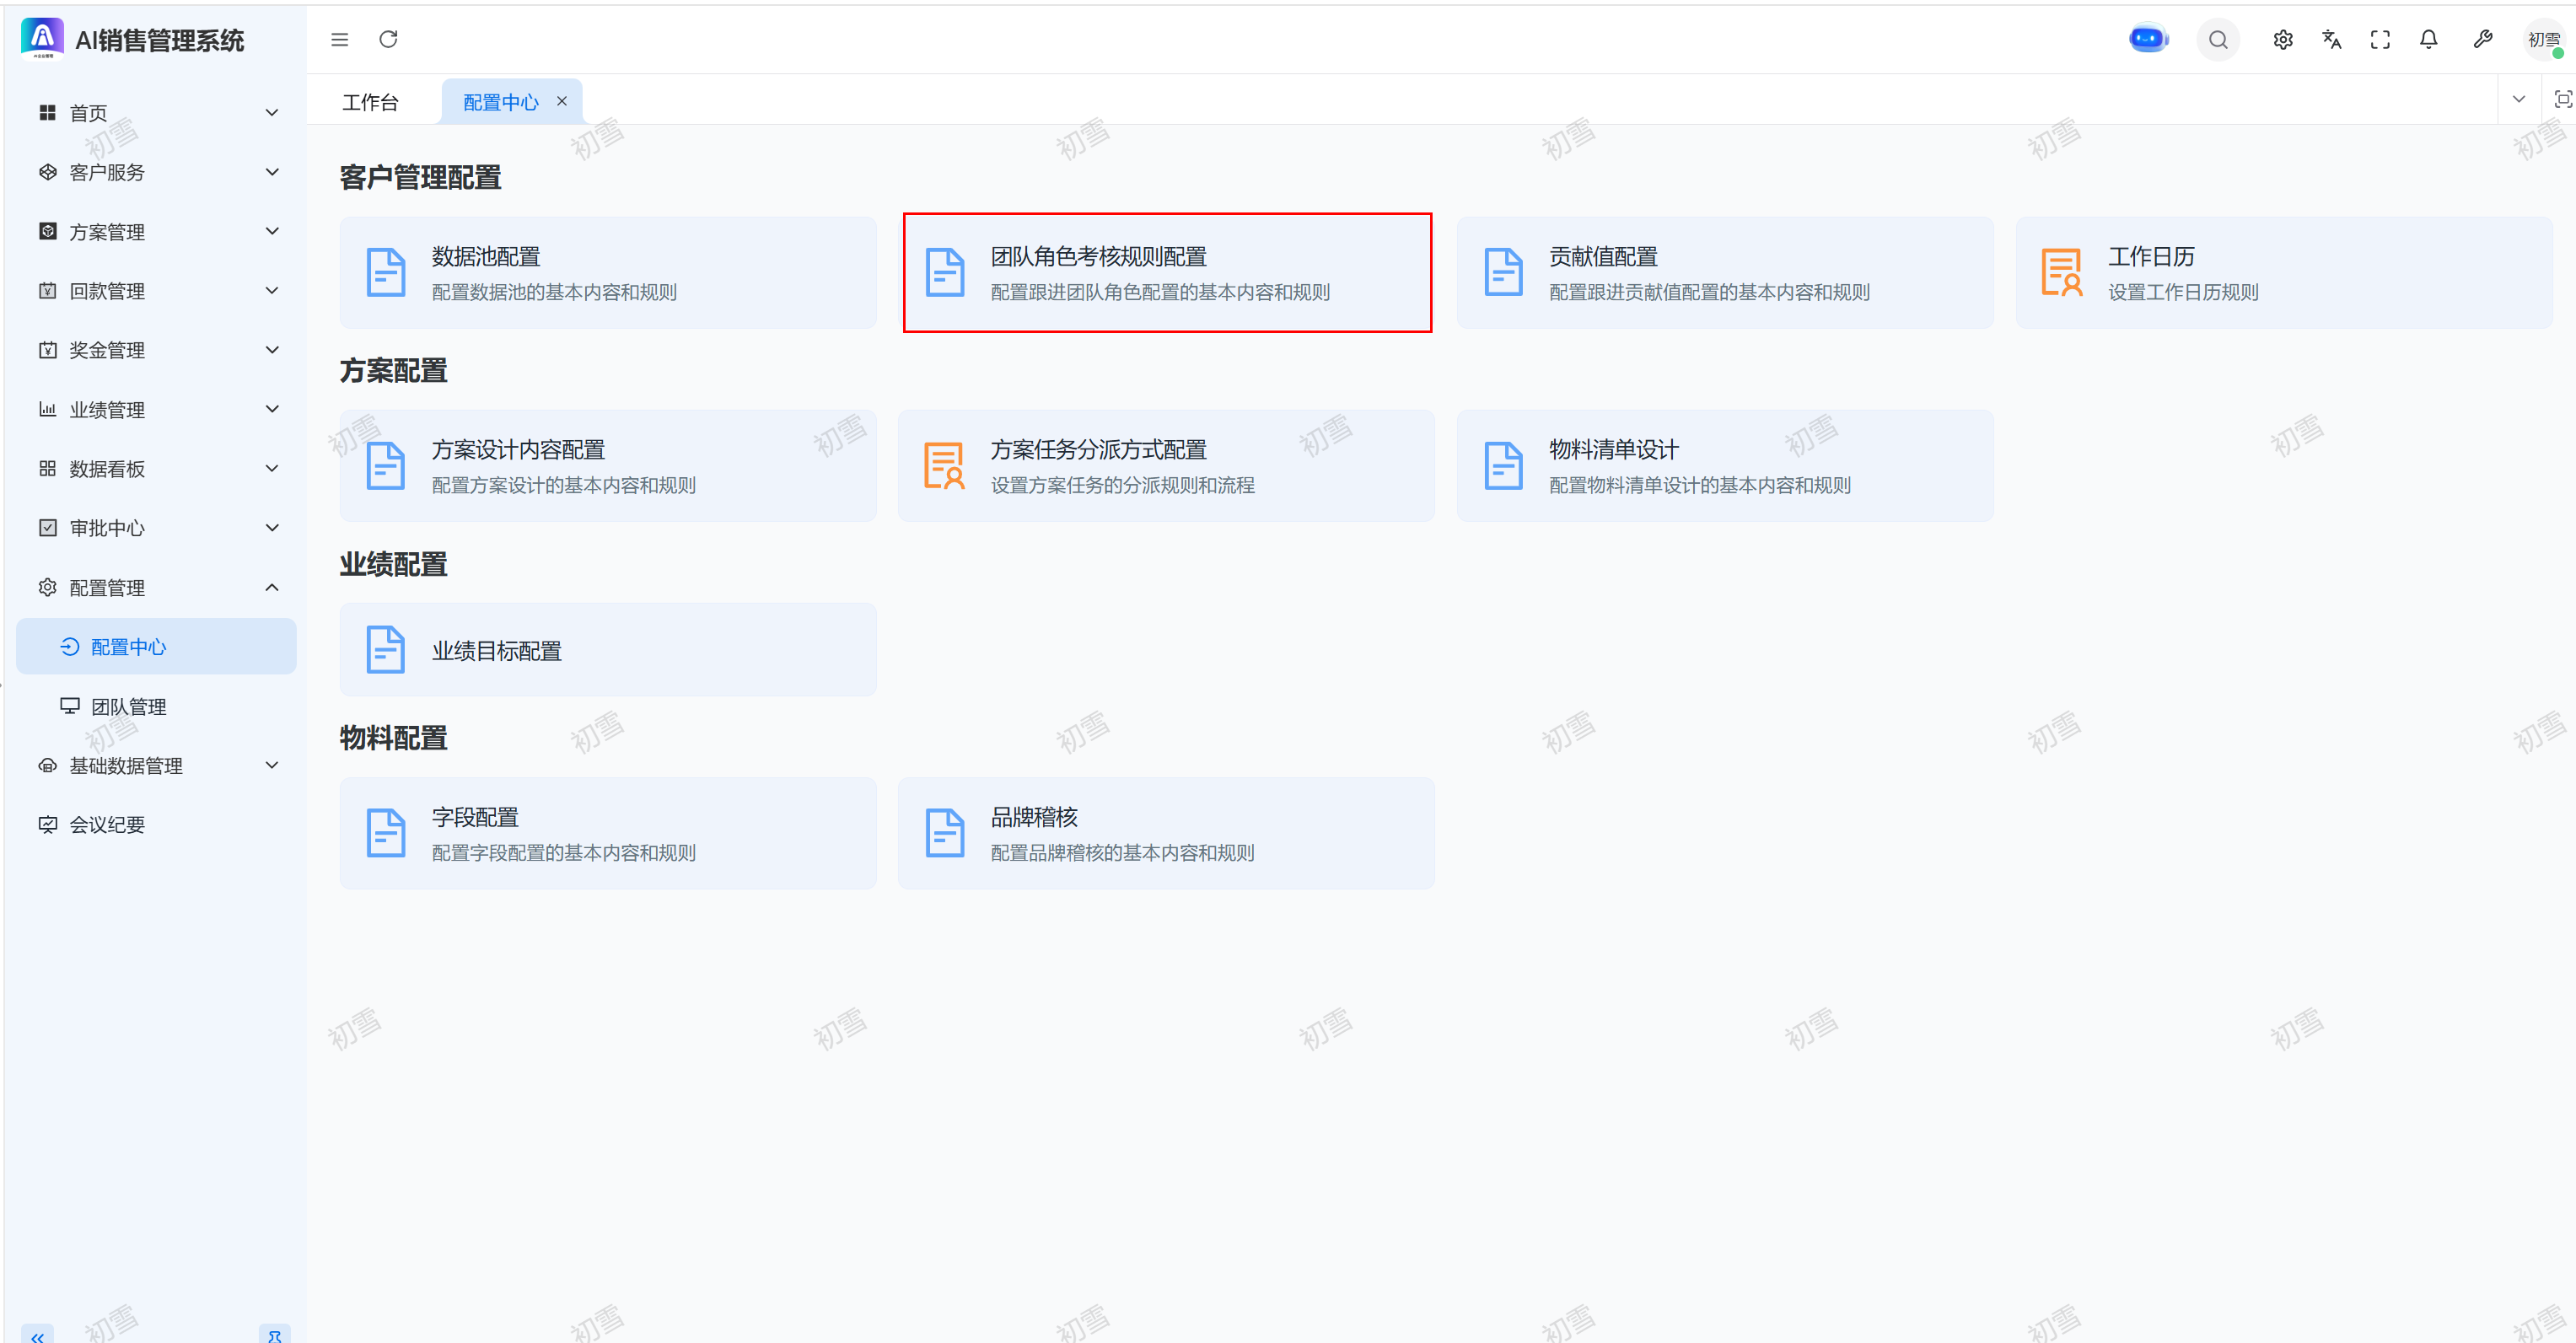Click the language translate icon
The height and width of the screenshot is (1343, 2576).
[x=2331, y=40]
